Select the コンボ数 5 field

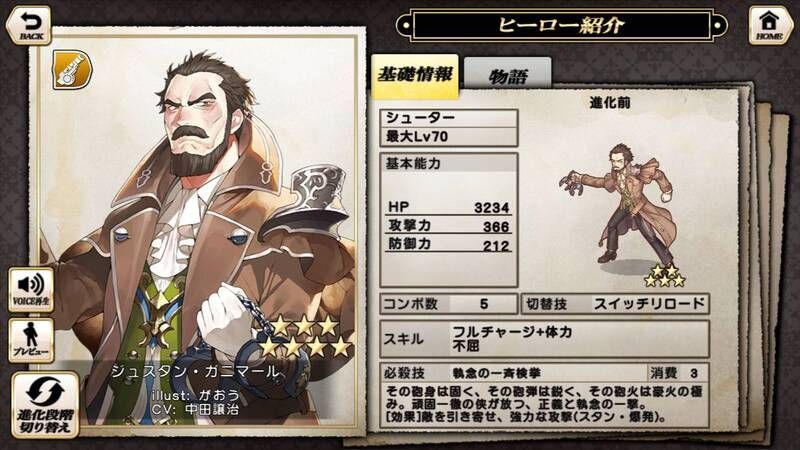point(448,304)
